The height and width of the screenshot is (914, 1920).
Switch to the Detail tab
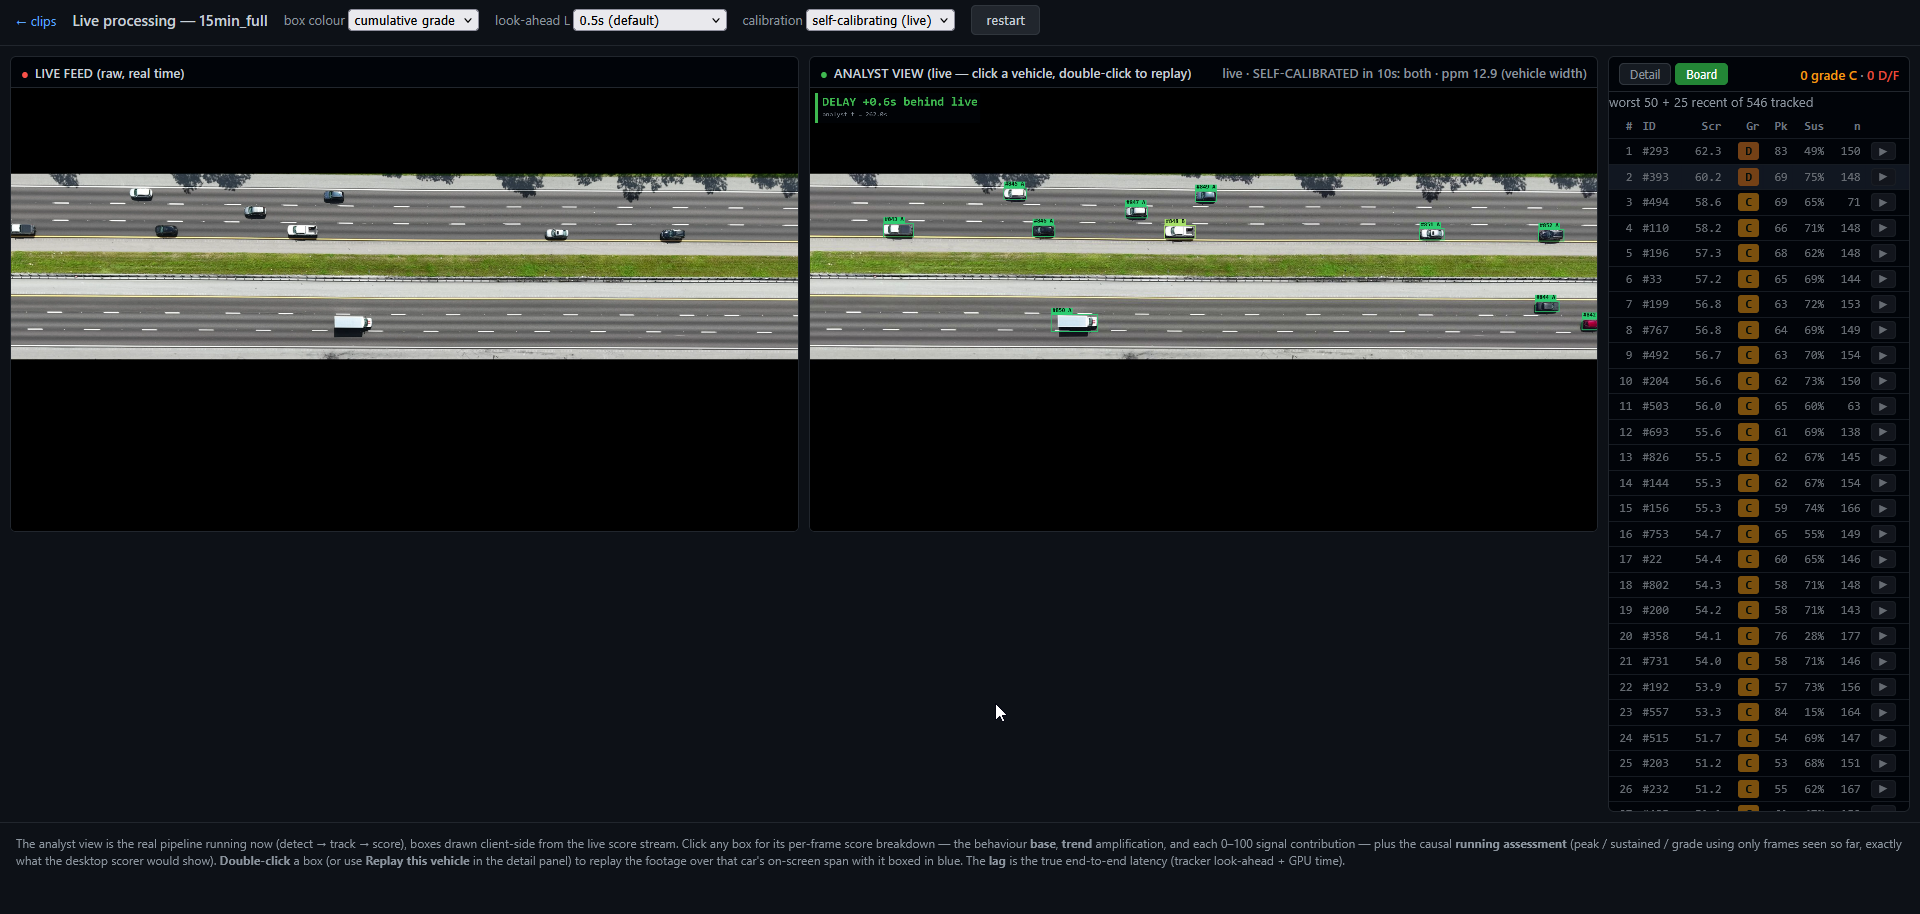(x=1644, y=75)
